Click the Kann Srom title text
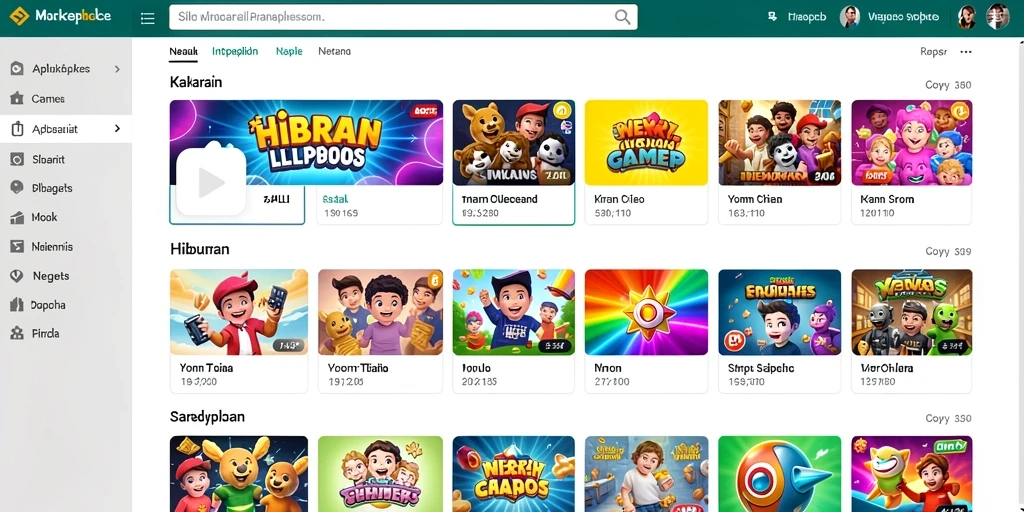Viewport: 1024px width, 512px height. point(888,199)
